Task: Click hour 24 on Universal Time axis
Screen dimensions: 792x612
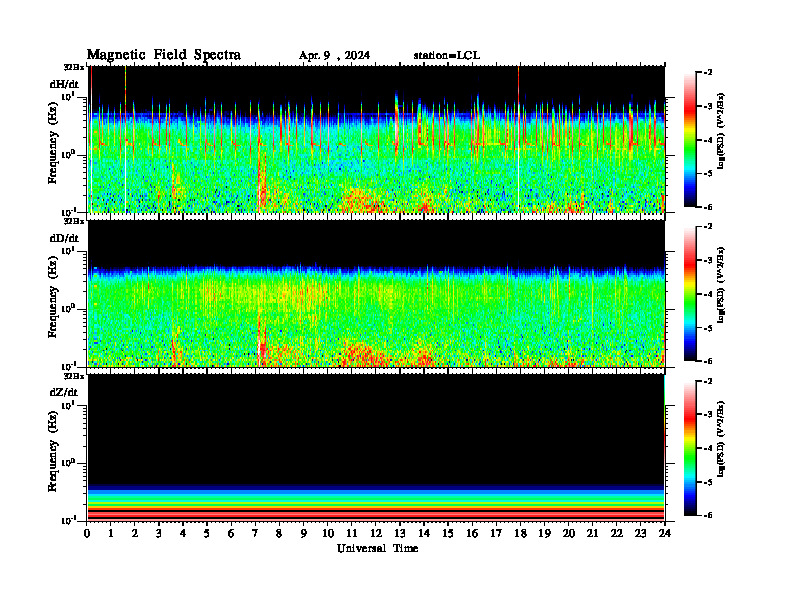Action: (x=665, y=534)
